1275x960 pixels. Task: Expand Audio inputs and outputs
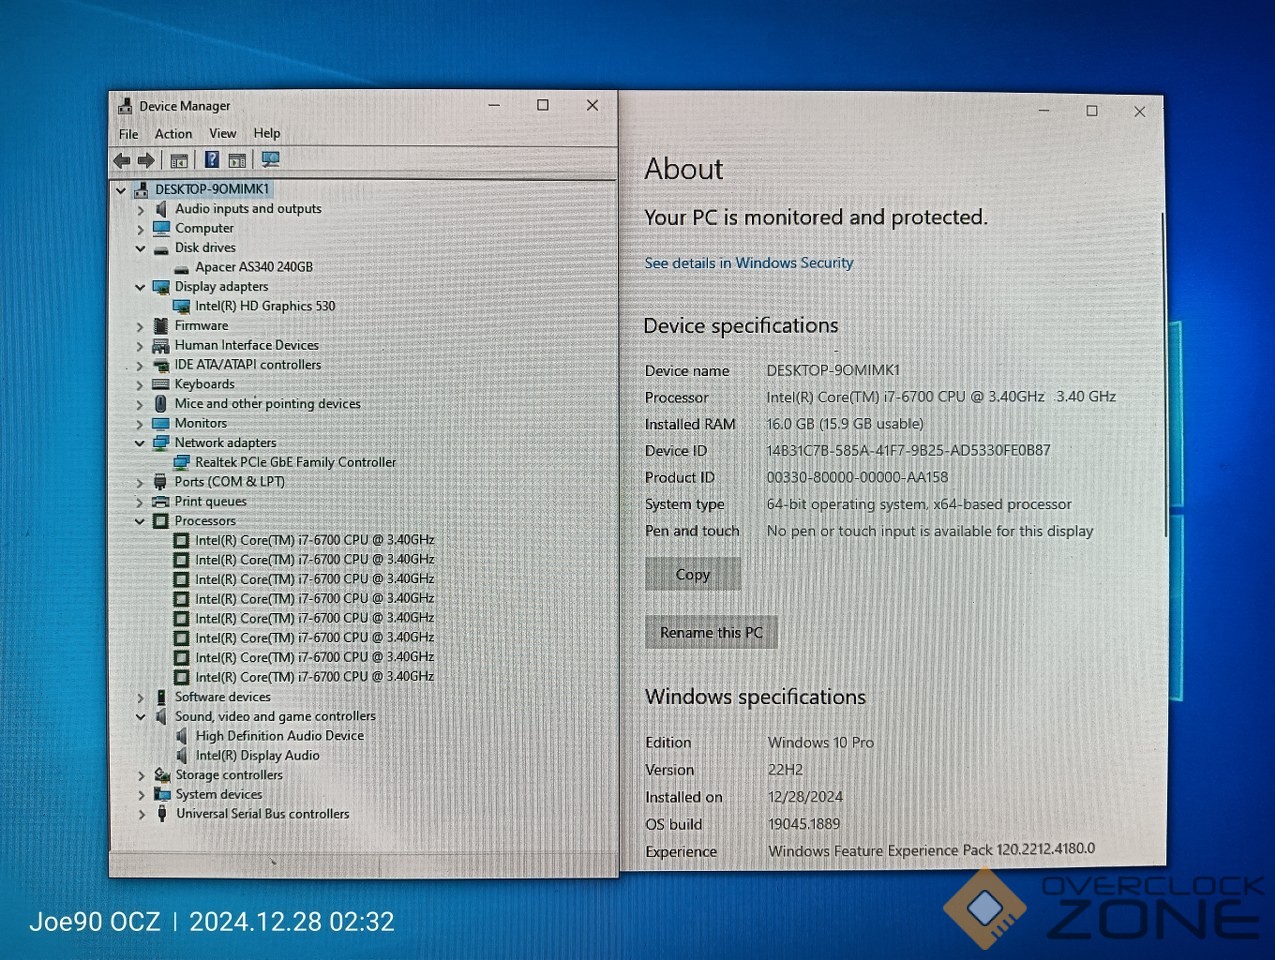141,210
